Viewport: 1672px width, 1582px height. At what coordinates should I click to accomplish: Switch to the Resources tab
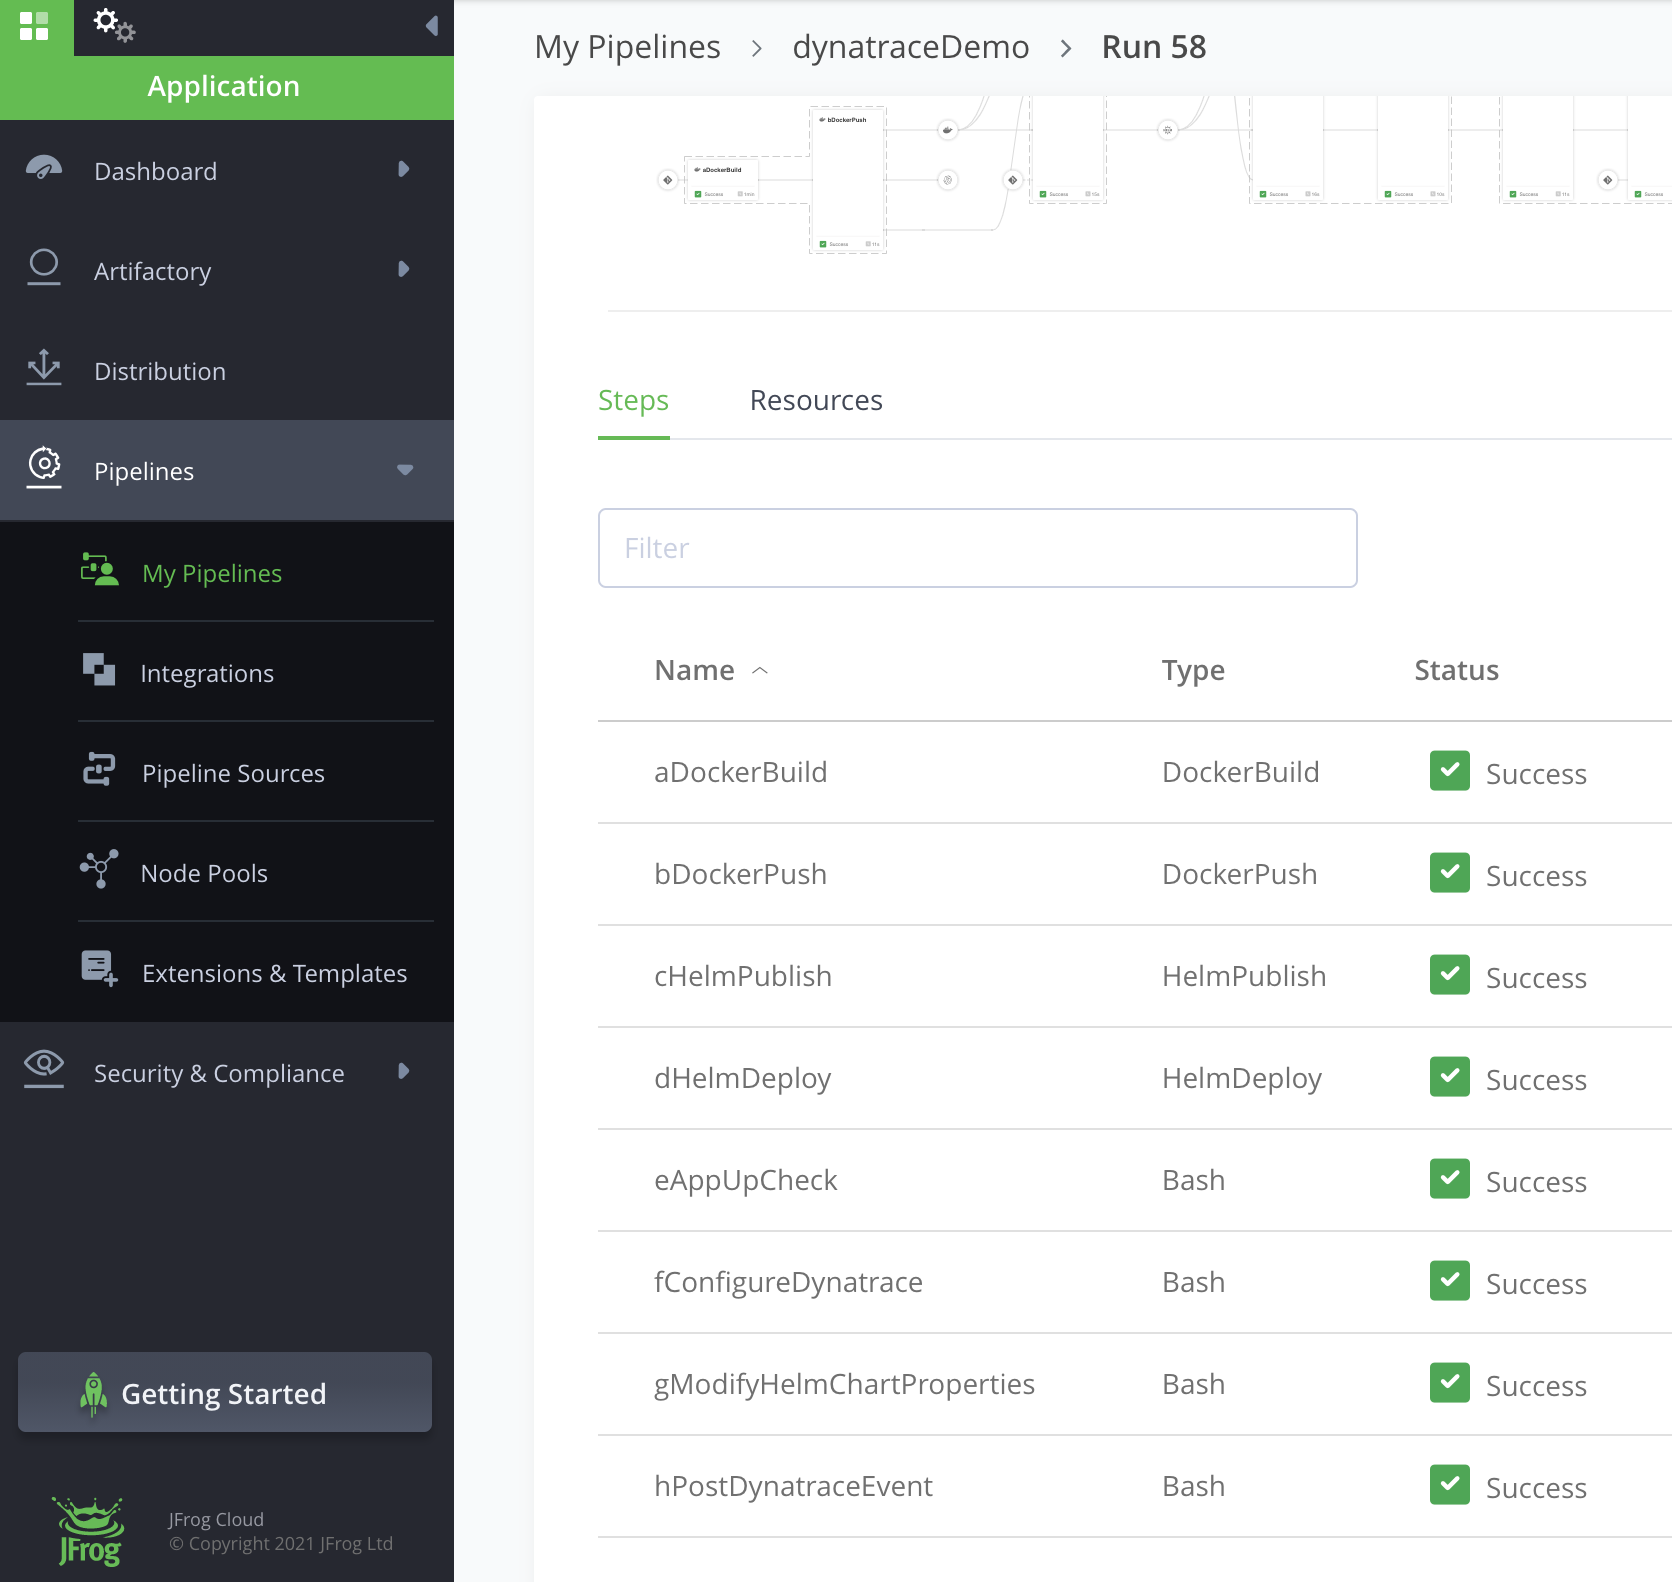point(816,401)
